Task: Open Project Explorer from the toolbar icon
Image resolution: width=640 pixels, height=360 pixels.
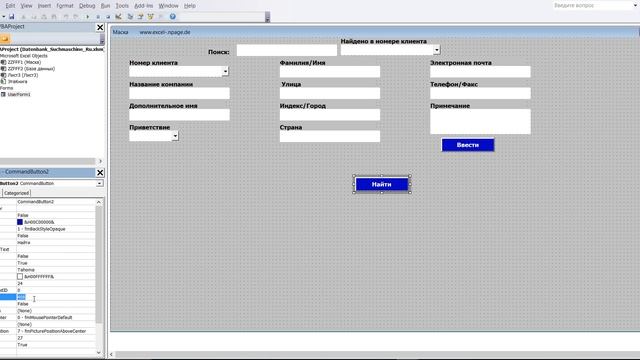Action: [x=130, y=17]
